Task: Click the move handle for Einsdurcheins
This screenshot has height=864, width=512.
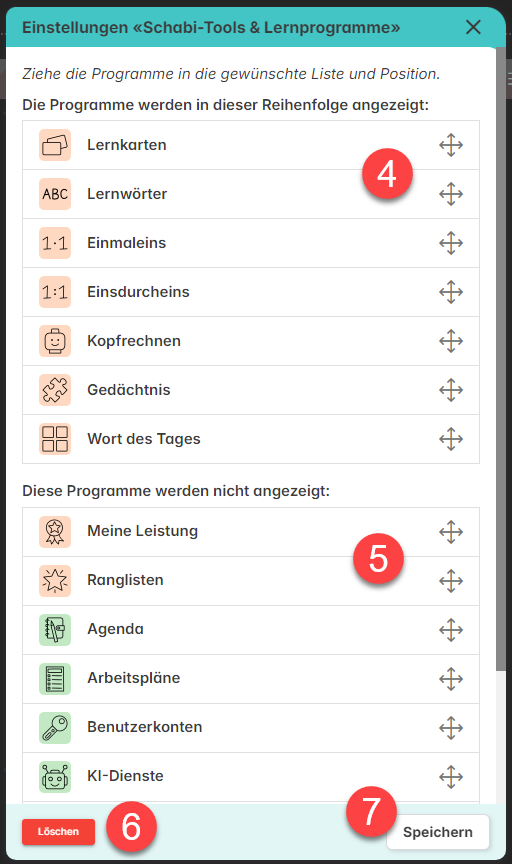Action: coord(451,292)
